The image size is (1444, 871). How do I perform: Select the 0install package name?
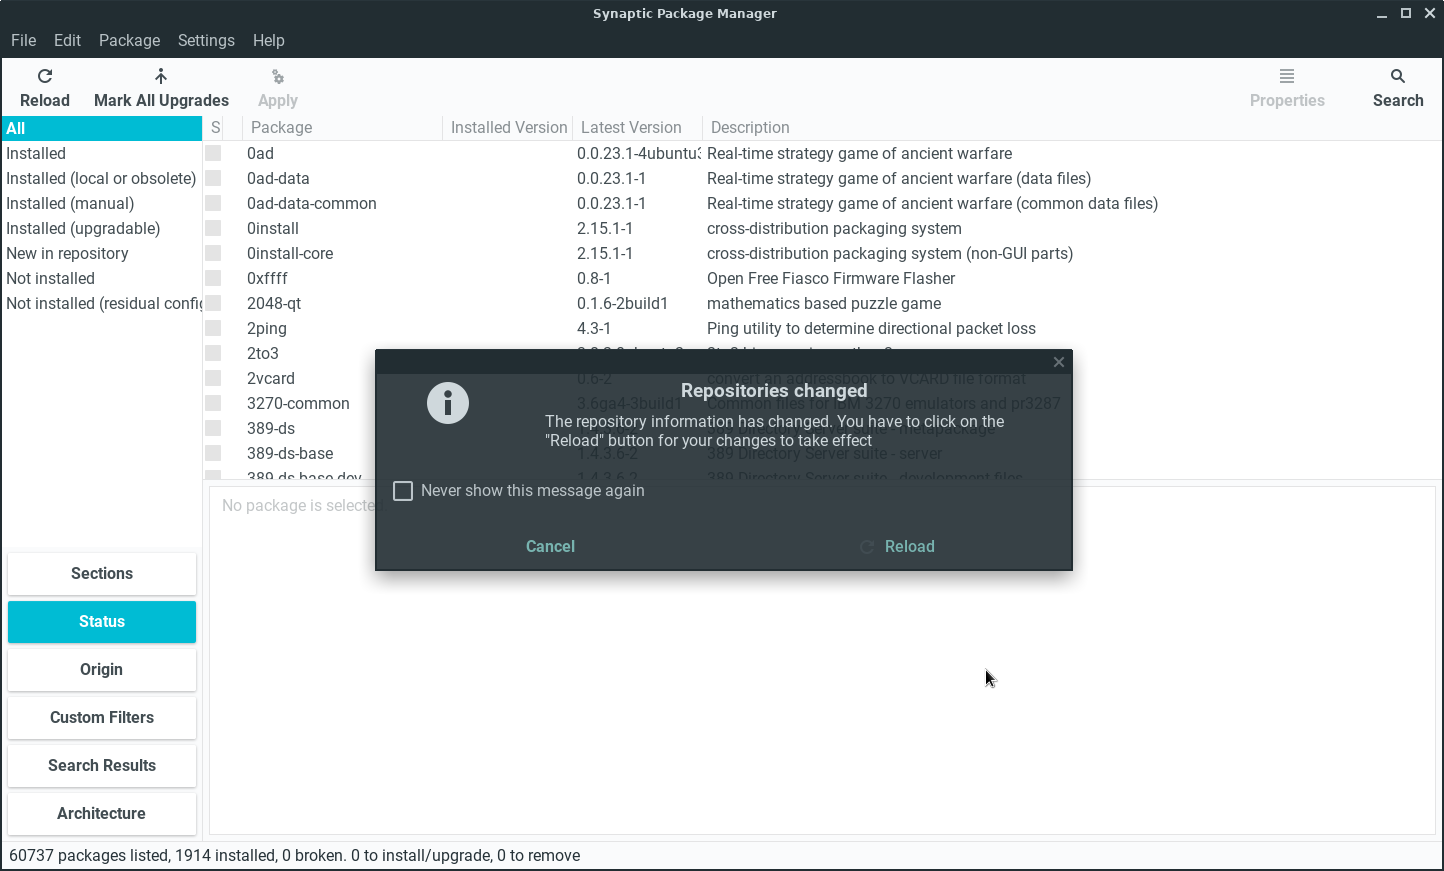tap(273, 228)
